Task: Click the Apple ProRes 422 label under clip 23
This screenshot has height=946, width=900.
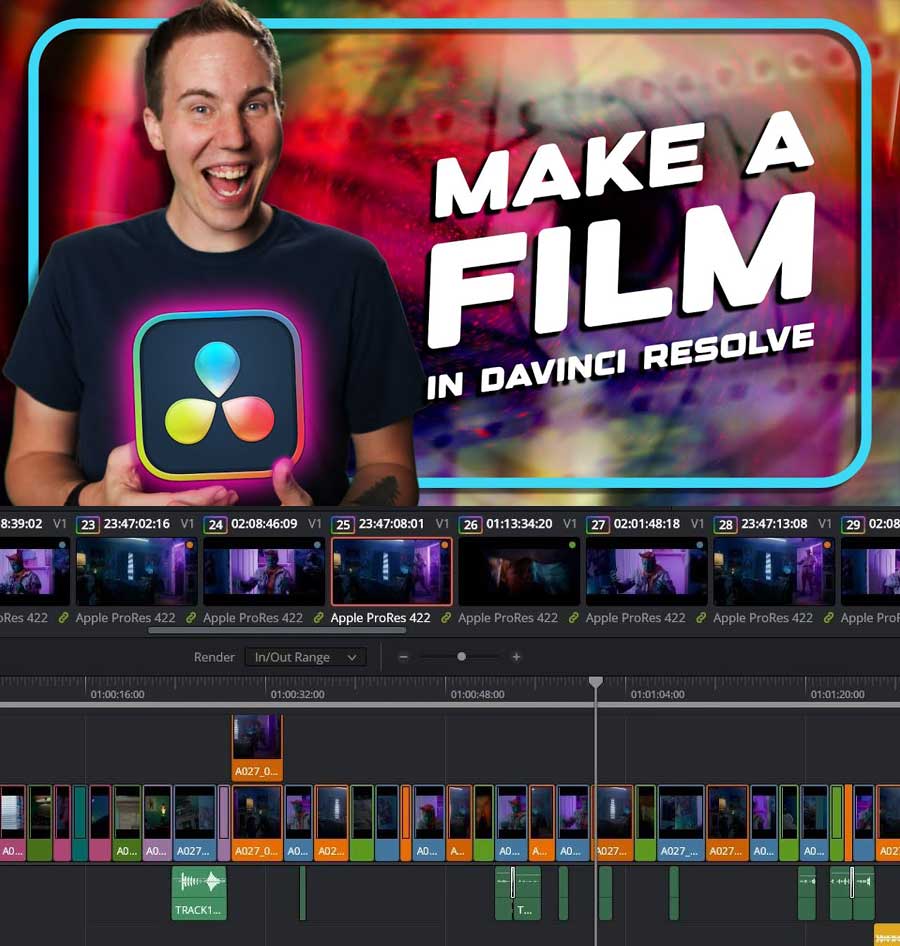Action: pos(125,618)
